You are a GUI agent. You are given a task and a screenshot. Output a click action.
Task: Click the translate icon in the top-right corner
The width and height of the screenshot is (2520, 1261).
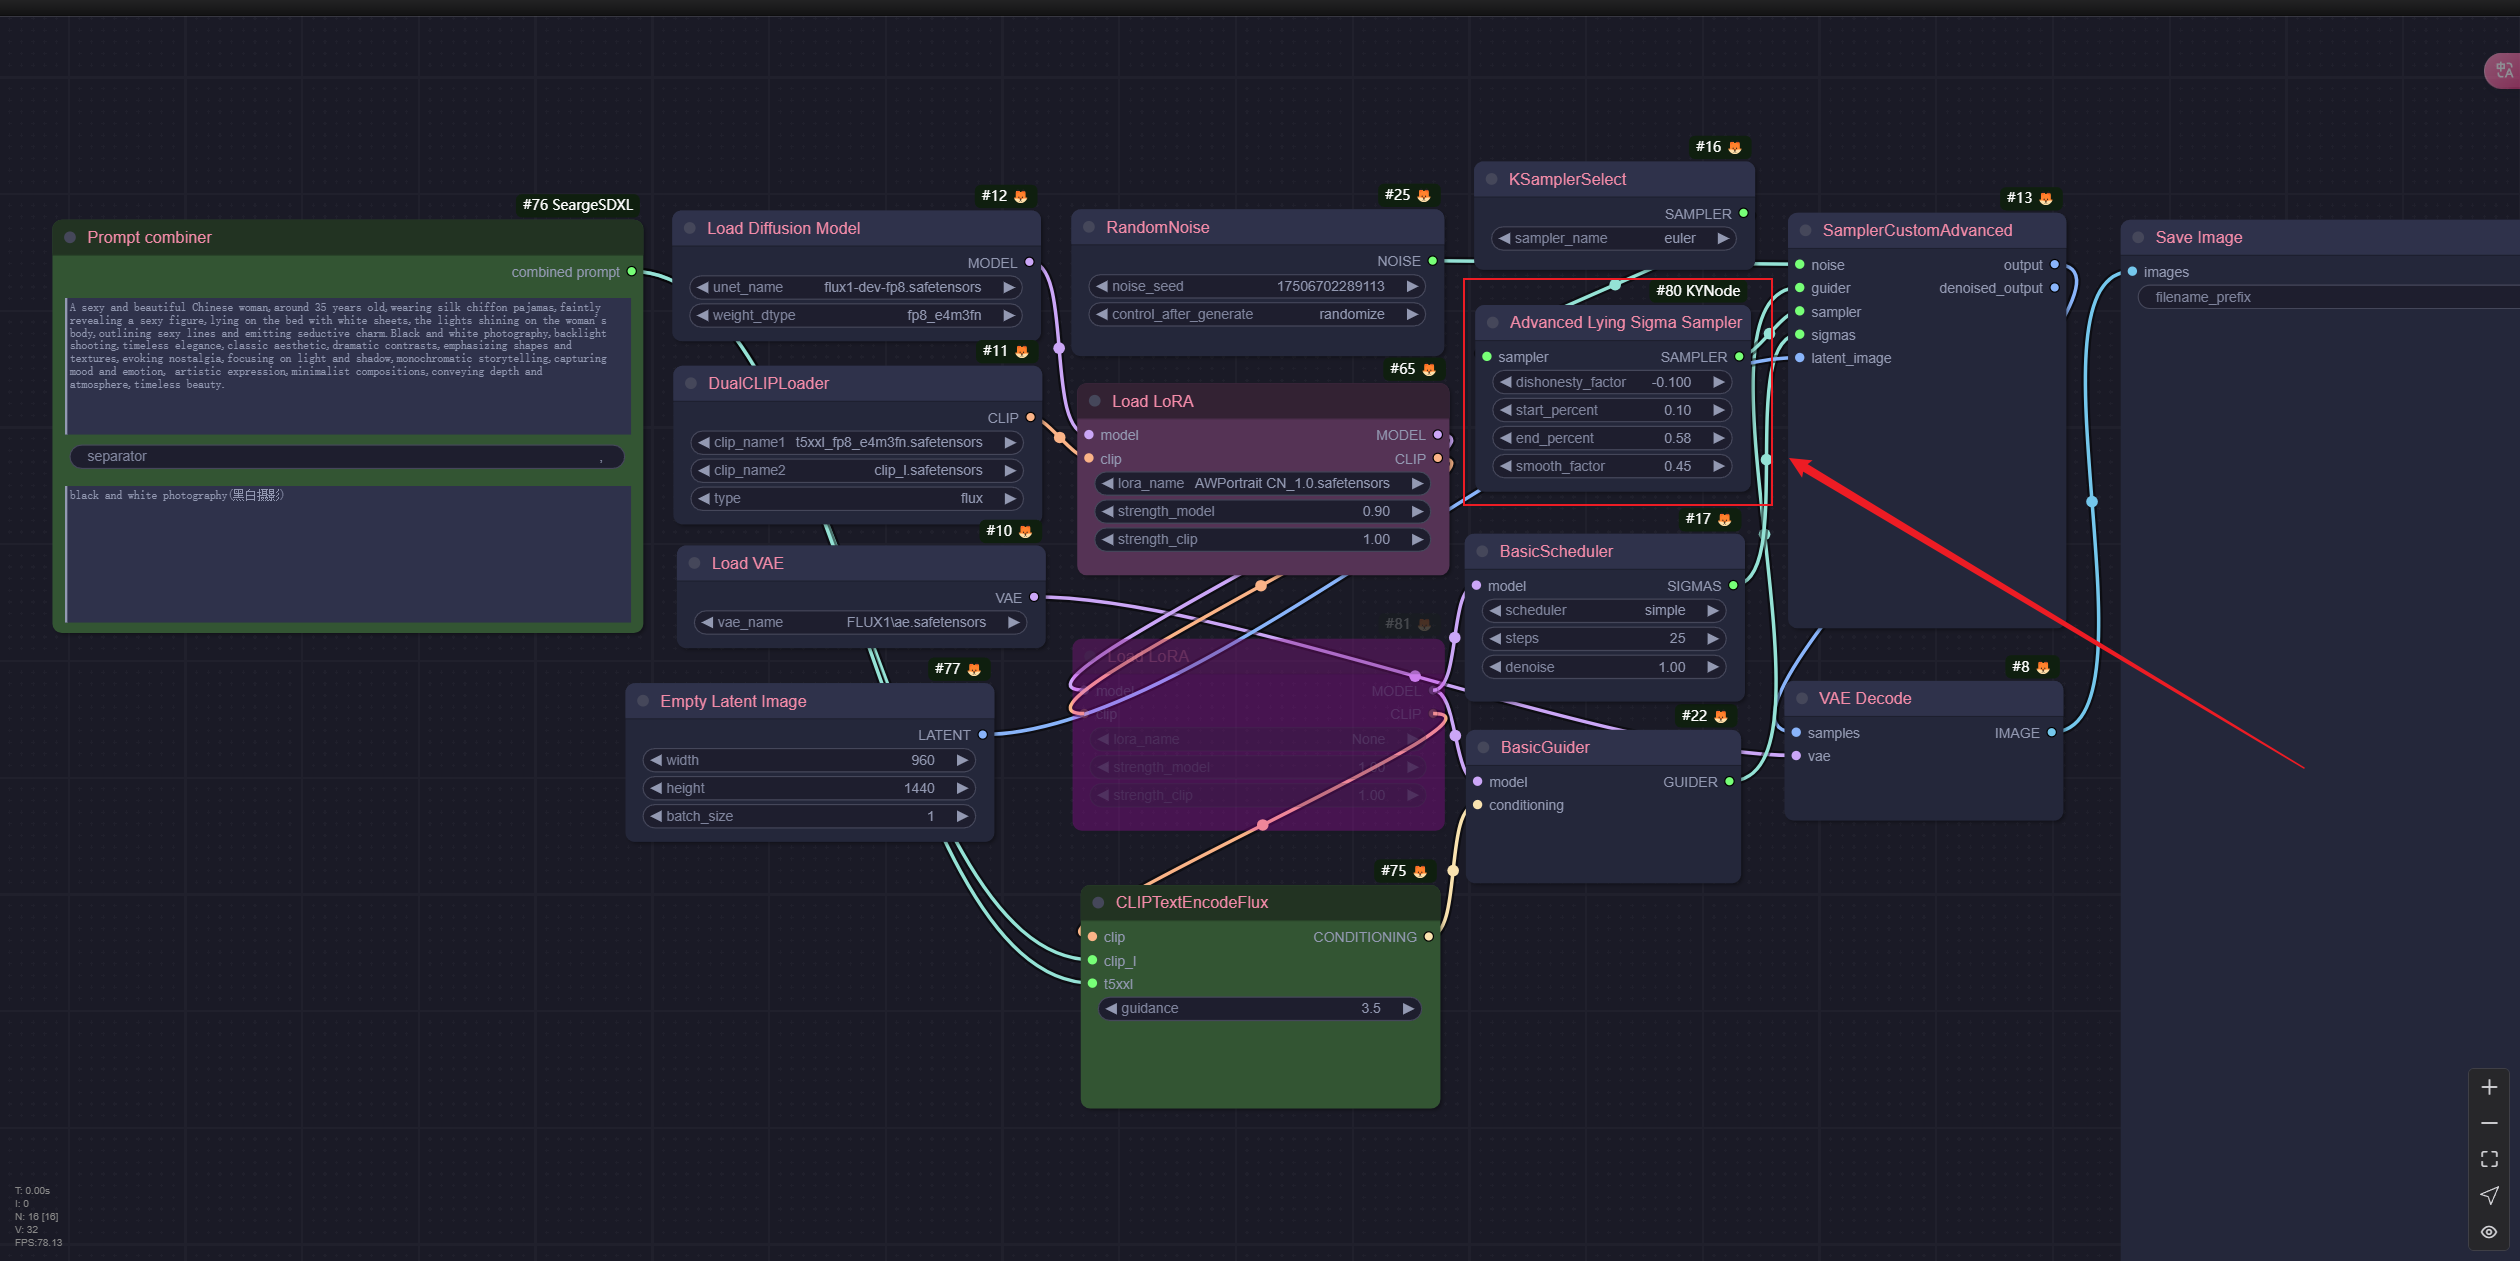tap(2503, 70)
